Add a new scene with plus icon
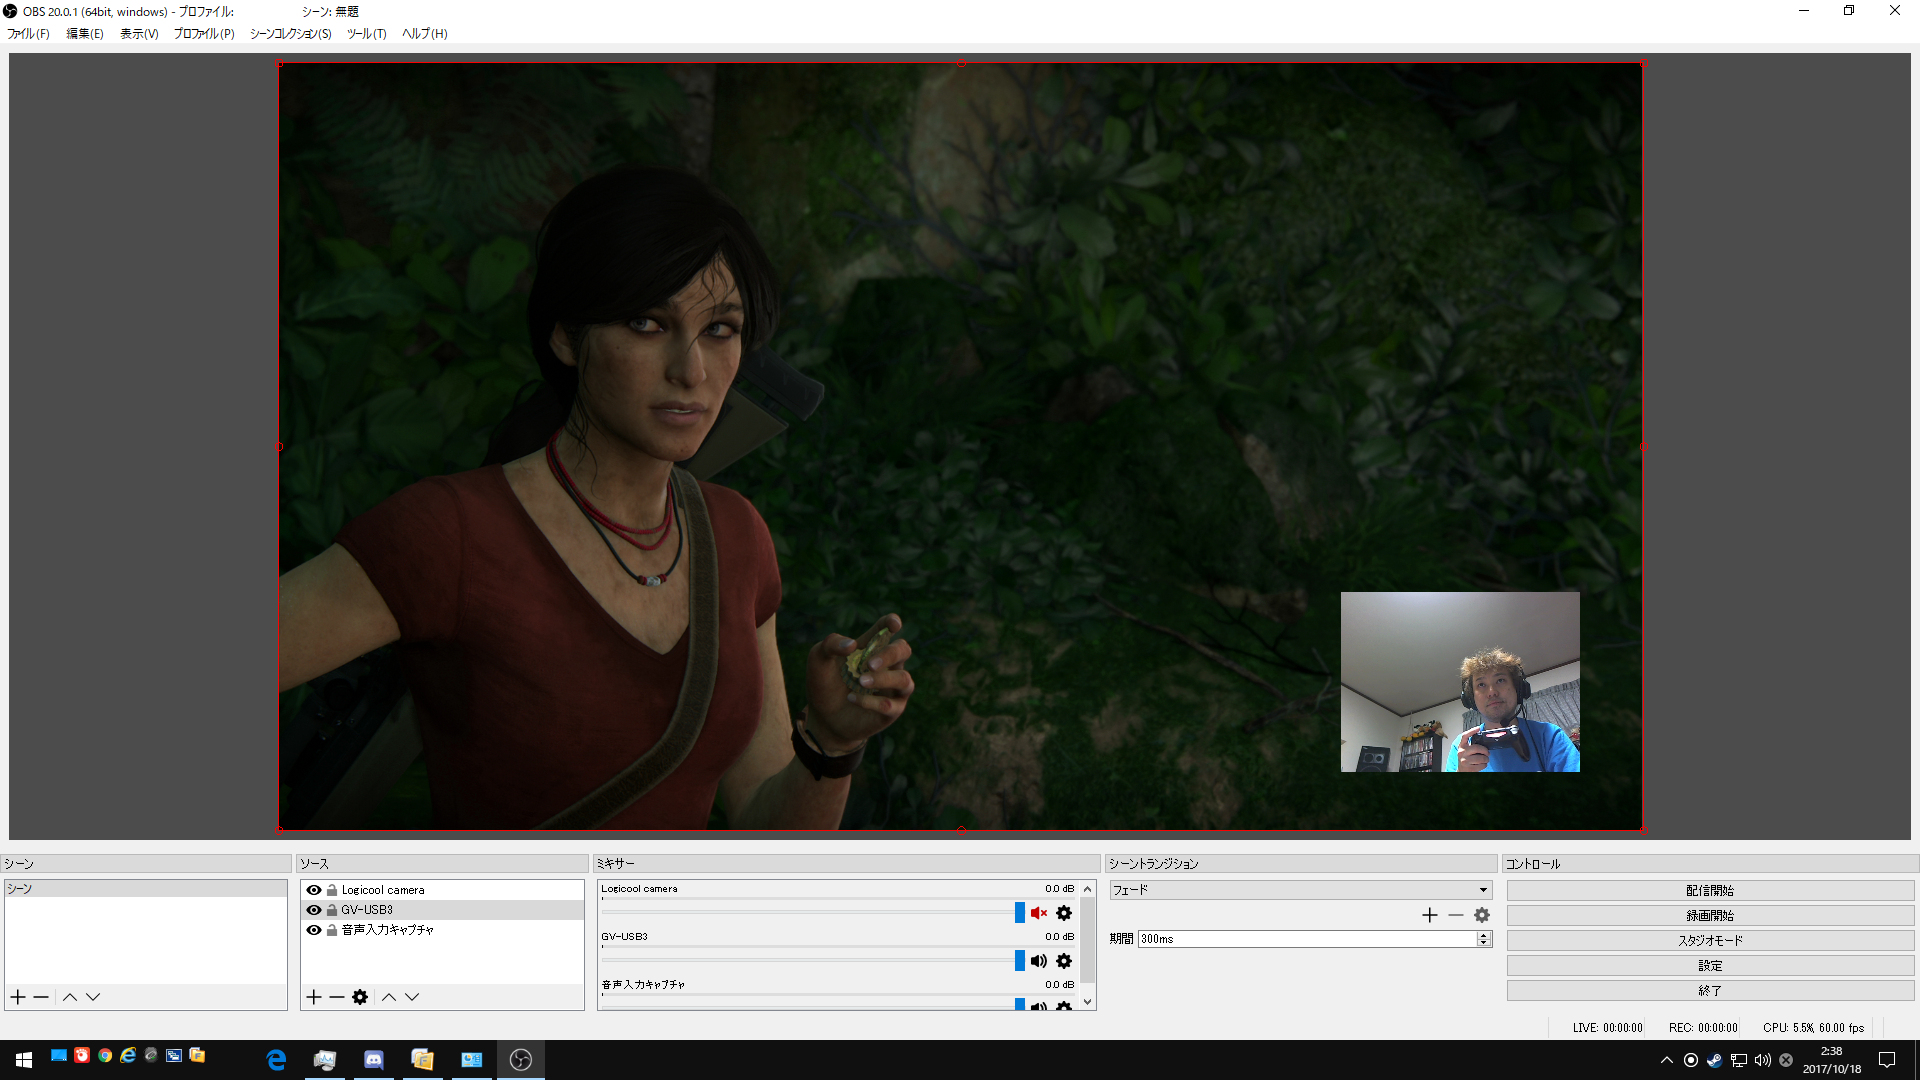 pos(18,997)
